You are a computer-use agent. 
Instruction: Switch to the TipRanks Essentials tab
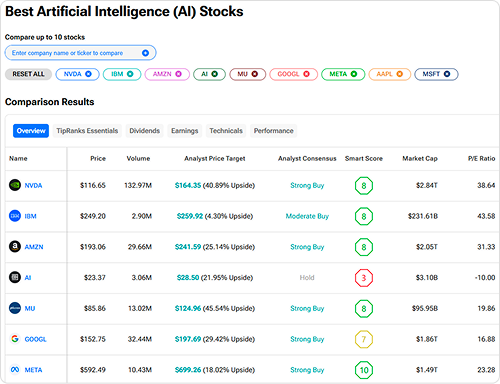pyautogui.click(x=87, y=131)
